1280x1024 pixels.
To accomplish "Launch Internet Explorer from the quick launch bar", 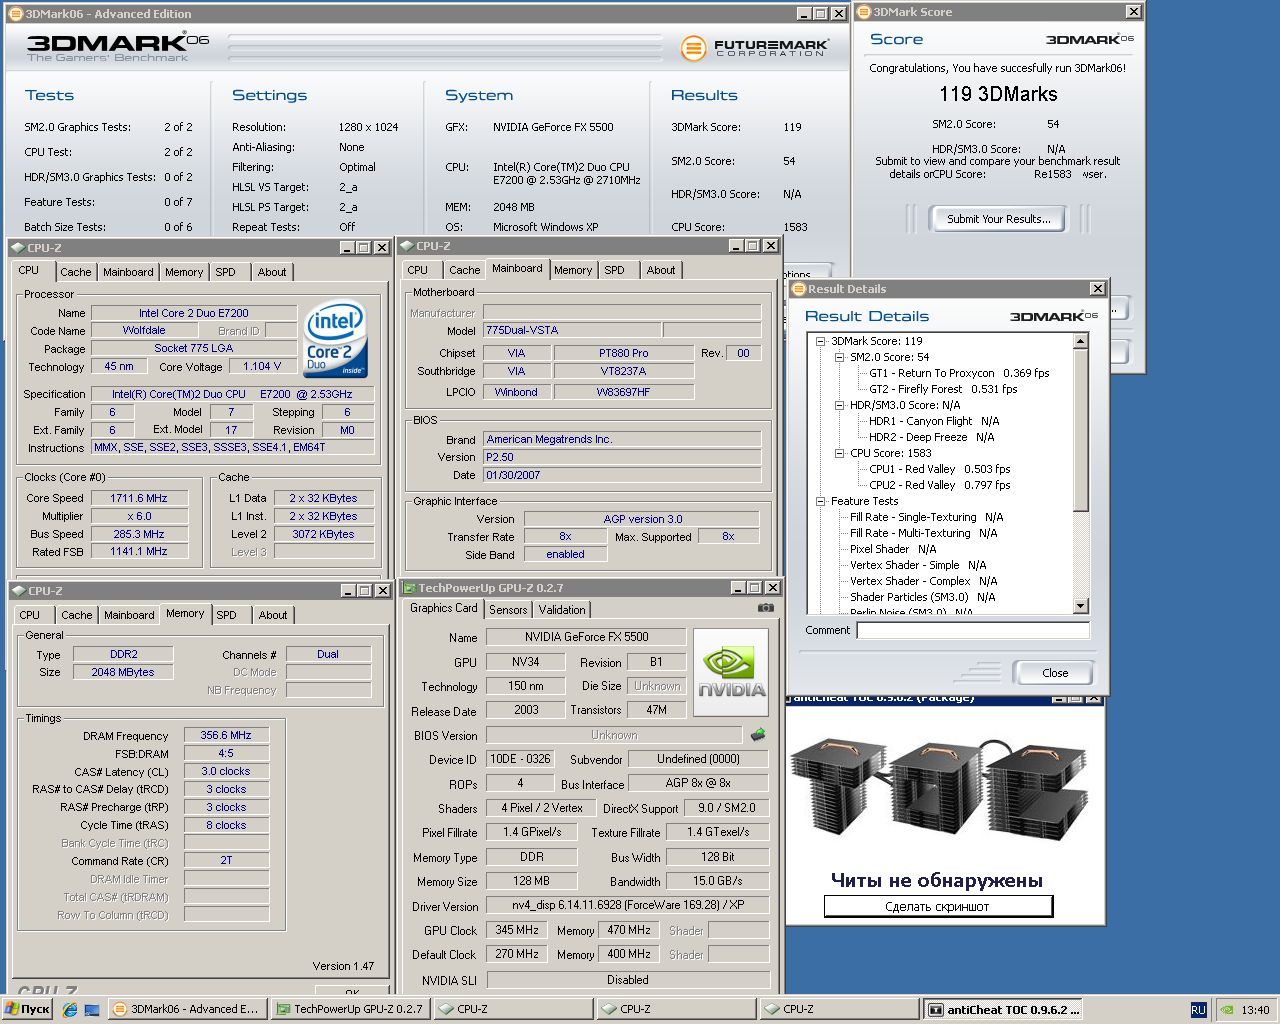I will pyautogui.click(x=69, y=1010).
